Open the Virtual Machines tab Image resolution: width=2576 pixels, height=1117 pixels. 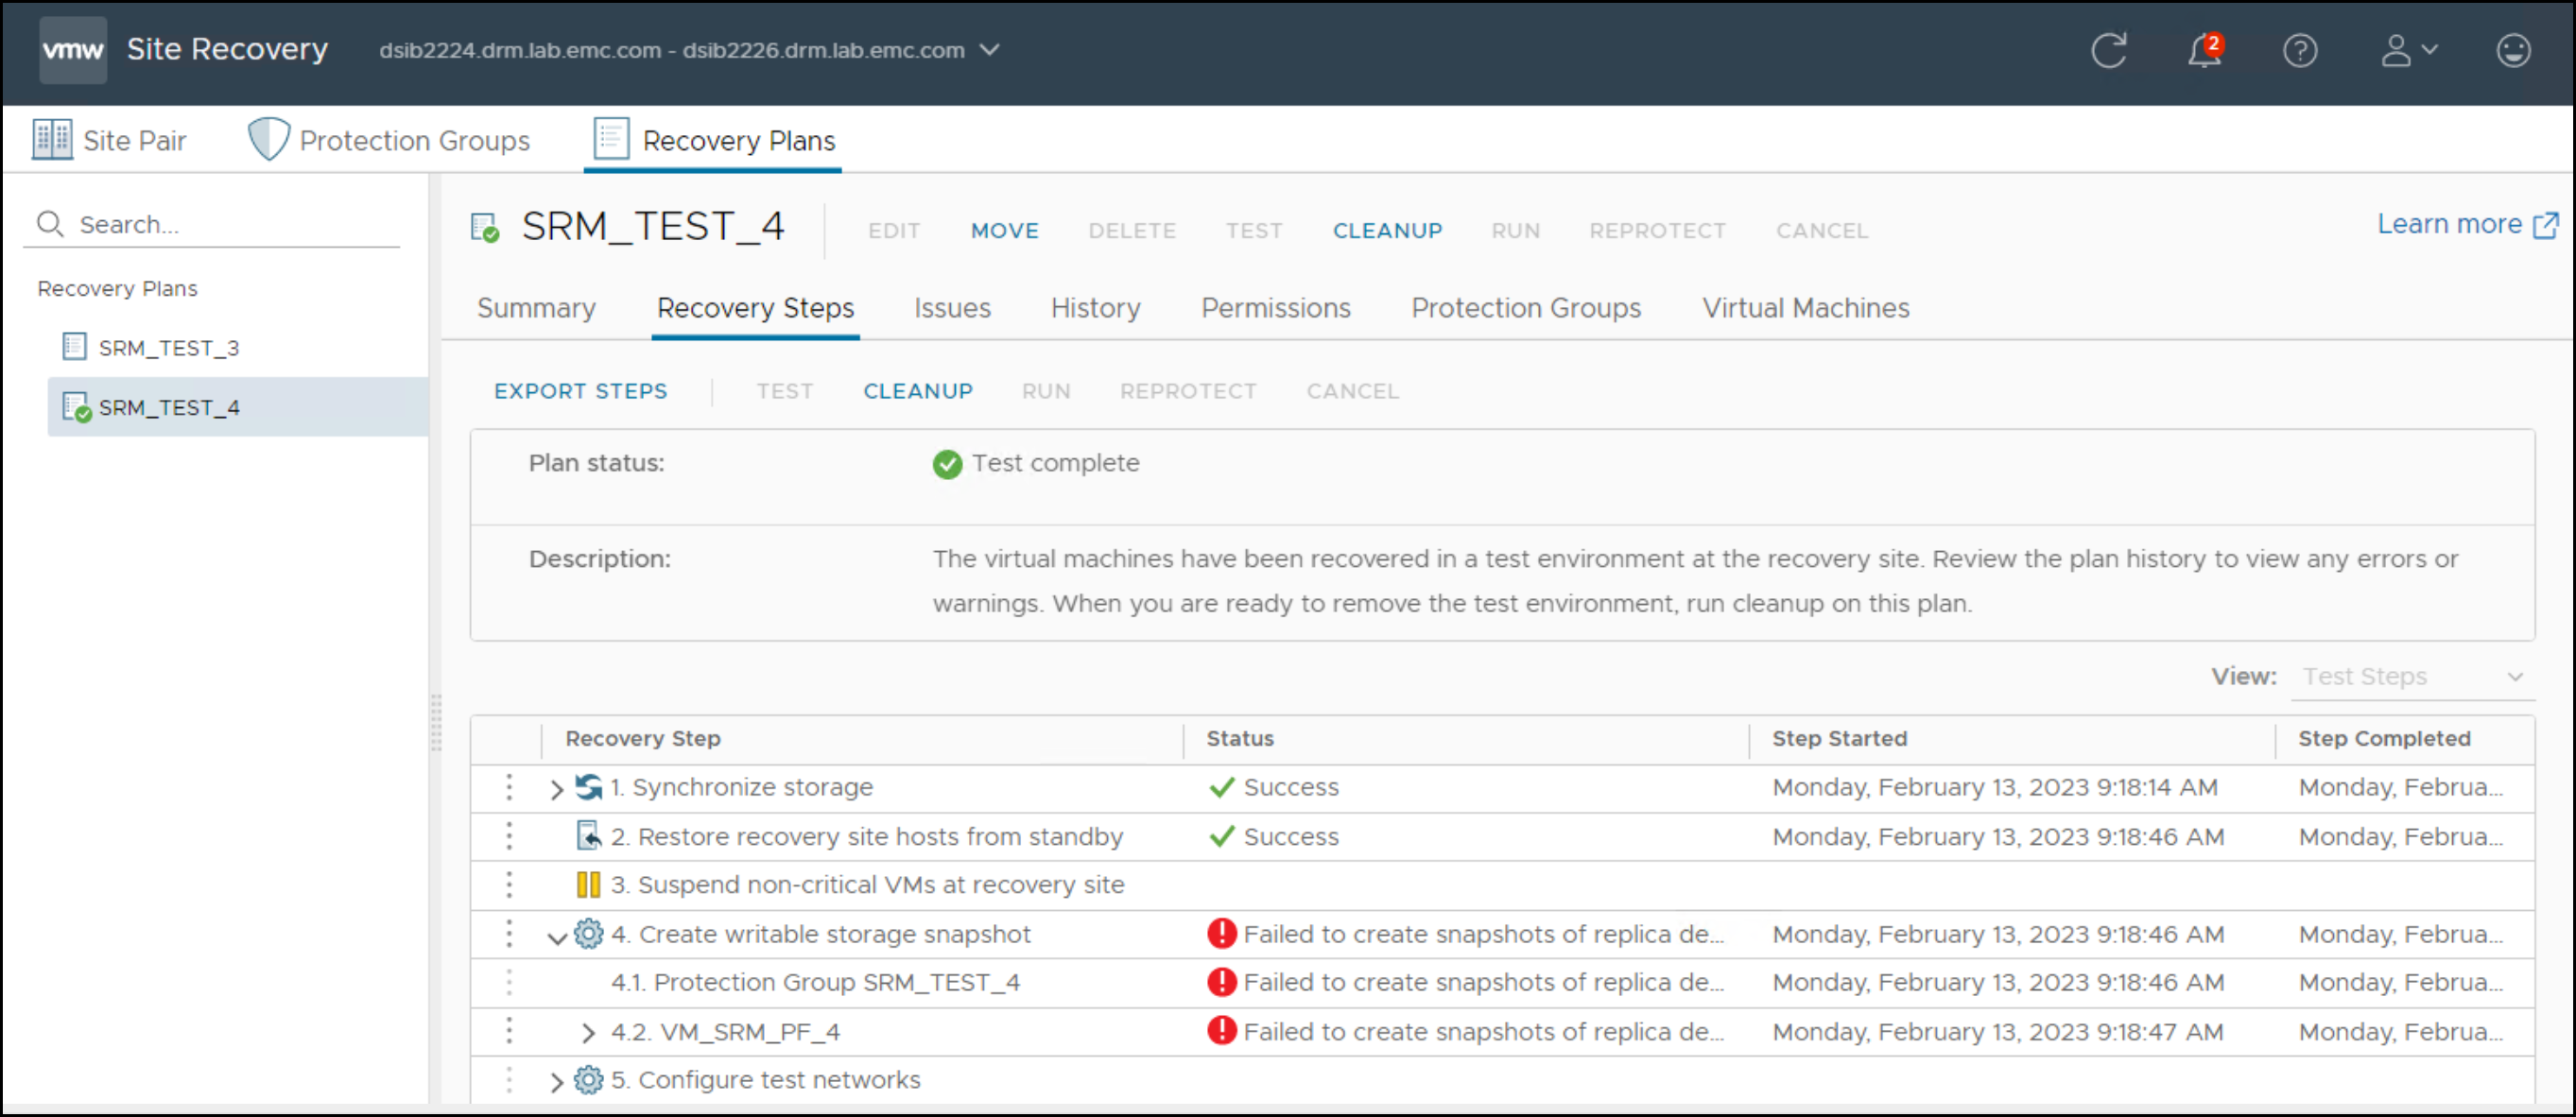pos(1806,308)
